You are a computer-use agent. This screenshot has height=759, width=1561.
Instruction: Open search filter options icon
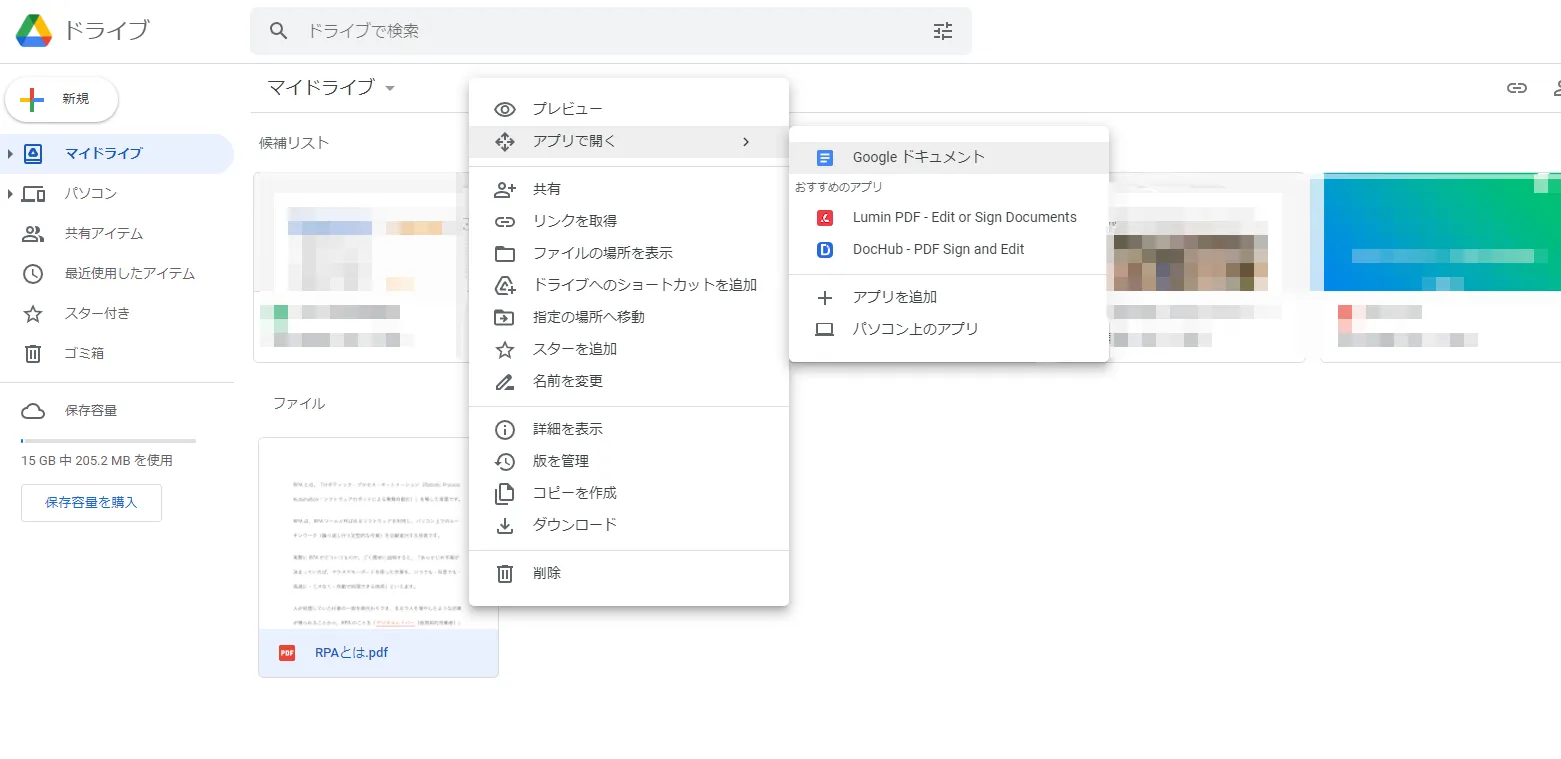click(x=943, y=31)
